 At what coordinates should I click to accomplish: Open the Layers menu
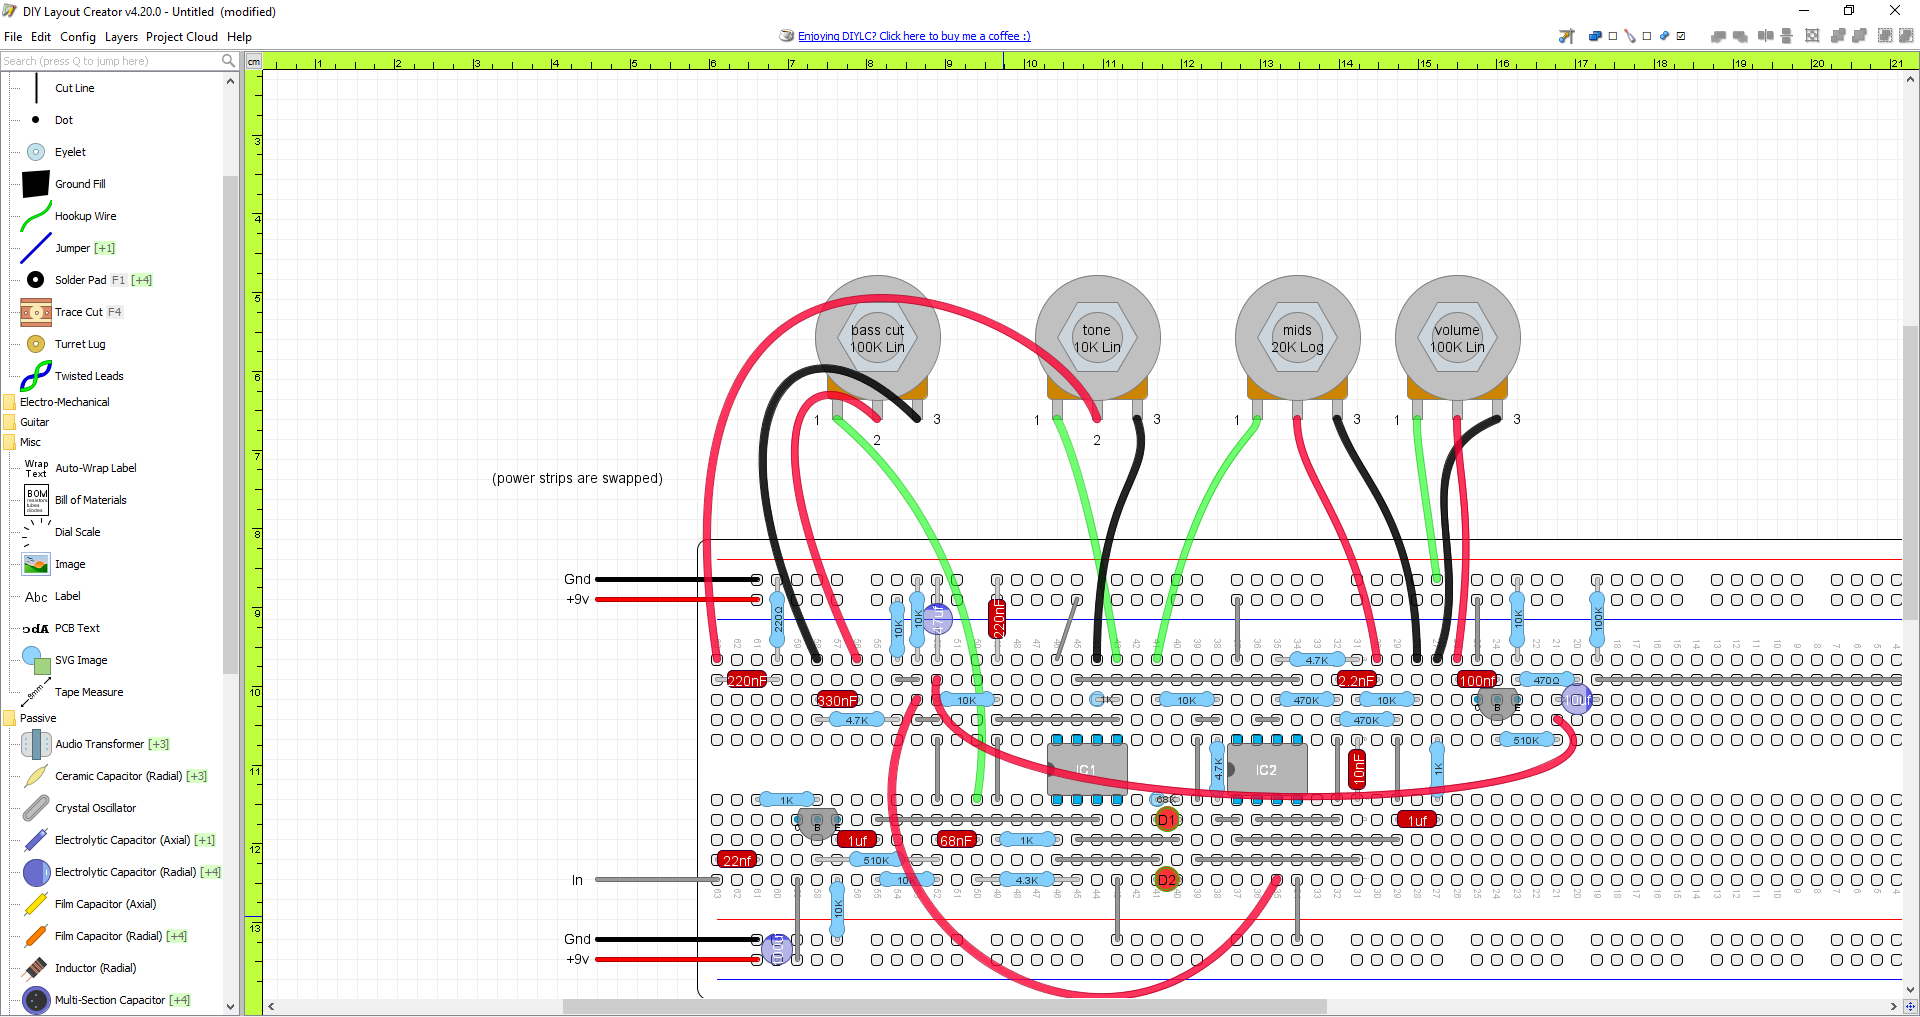coord(121,37)
